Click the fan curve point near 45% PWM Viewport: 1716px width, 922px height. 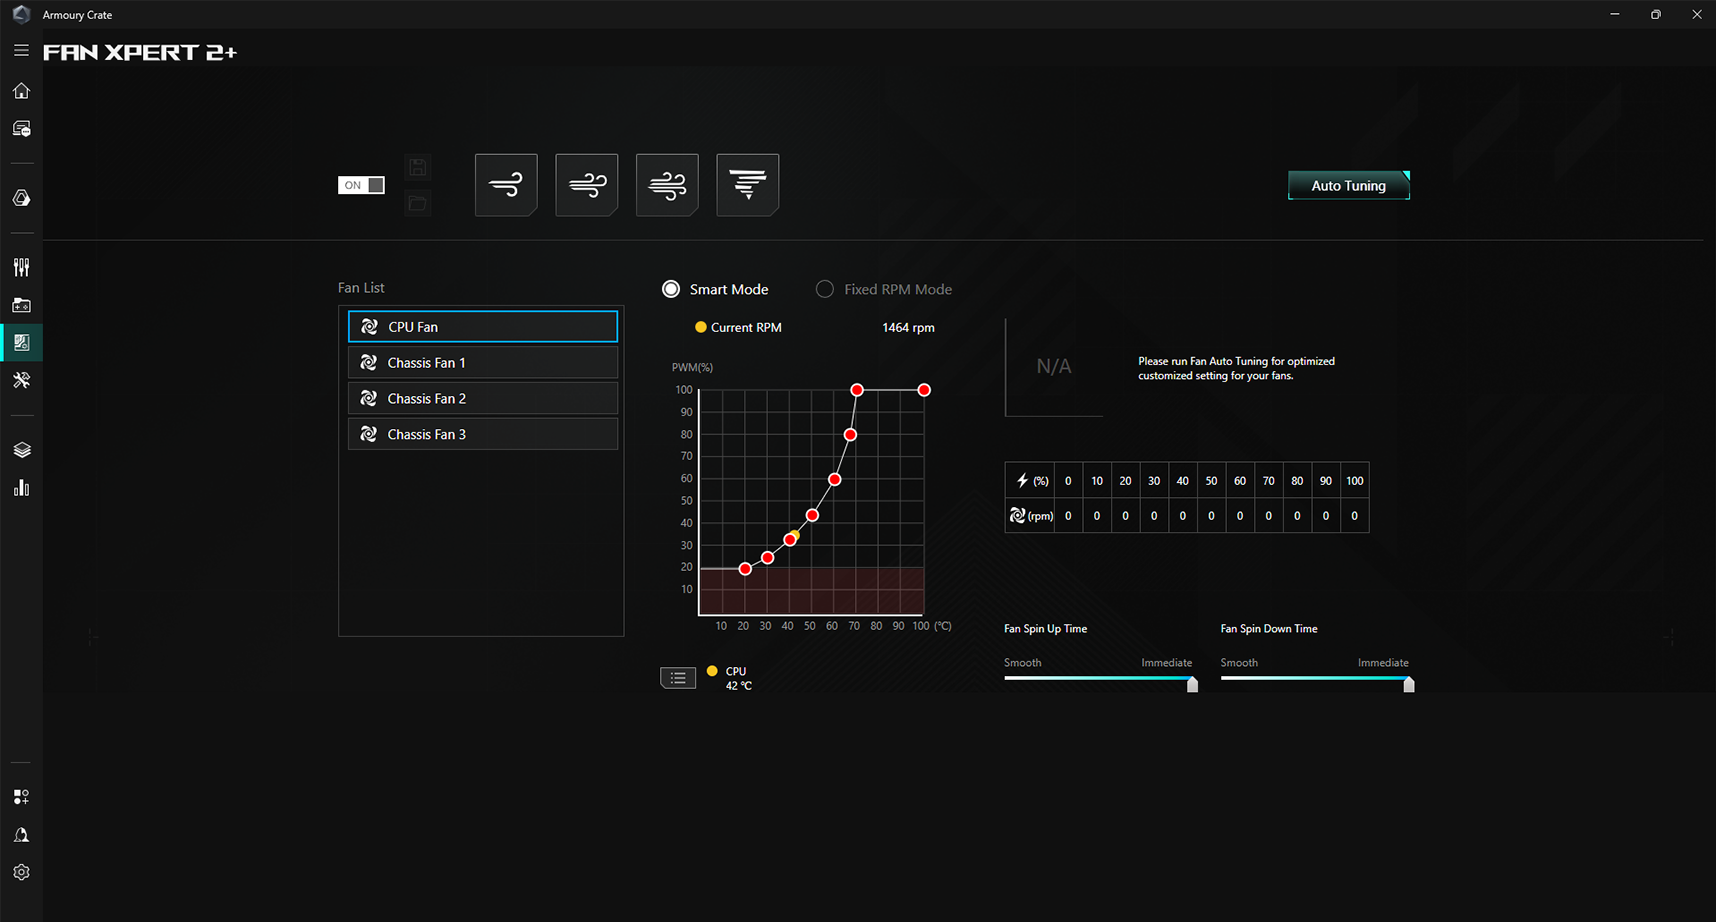coord(812,515)
